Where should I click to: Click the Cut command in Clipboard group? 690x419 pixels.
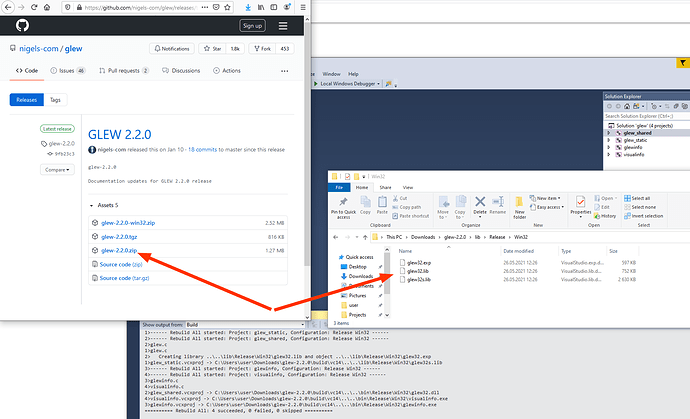400,198
